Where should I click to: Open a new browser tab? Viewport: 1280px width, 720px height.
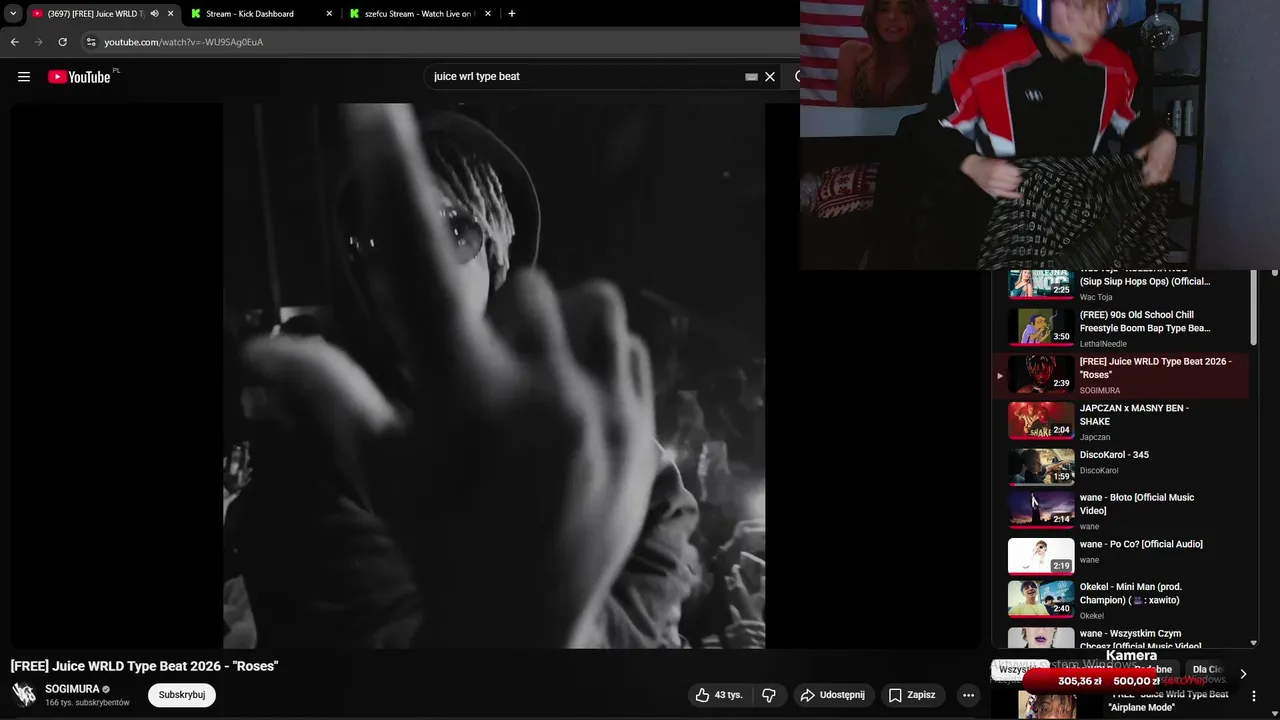(512, 14)
